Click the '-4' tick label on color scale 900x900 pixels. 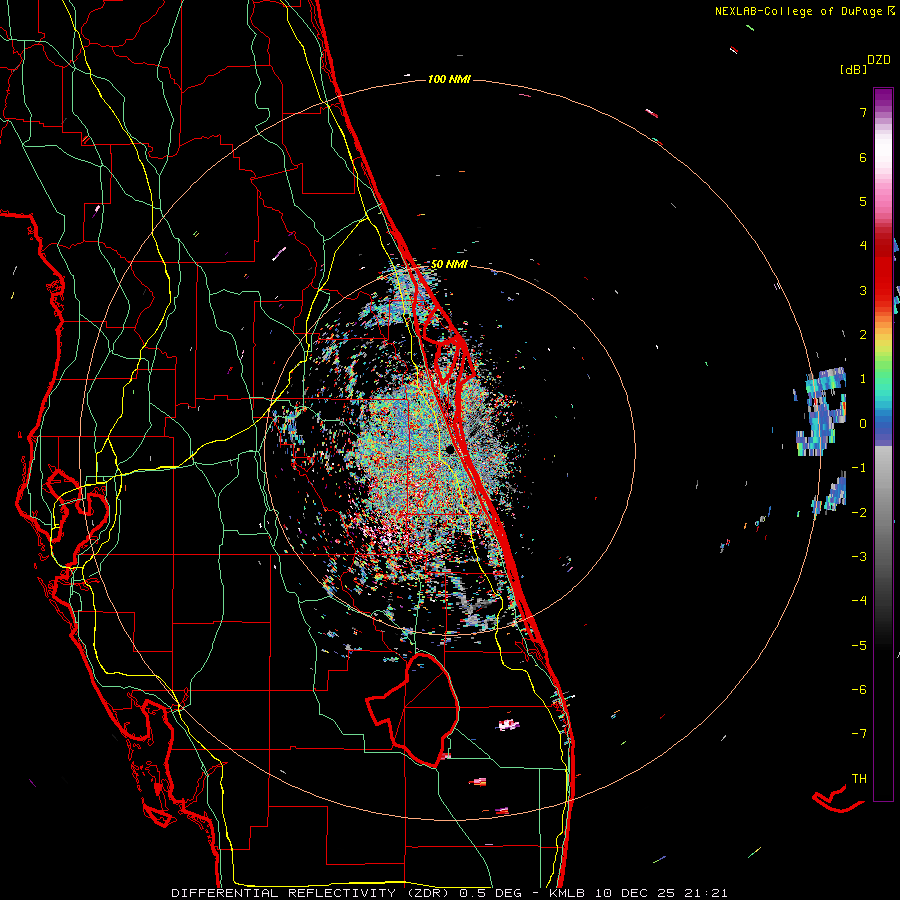pyautogui.click(x=859, y=601)
